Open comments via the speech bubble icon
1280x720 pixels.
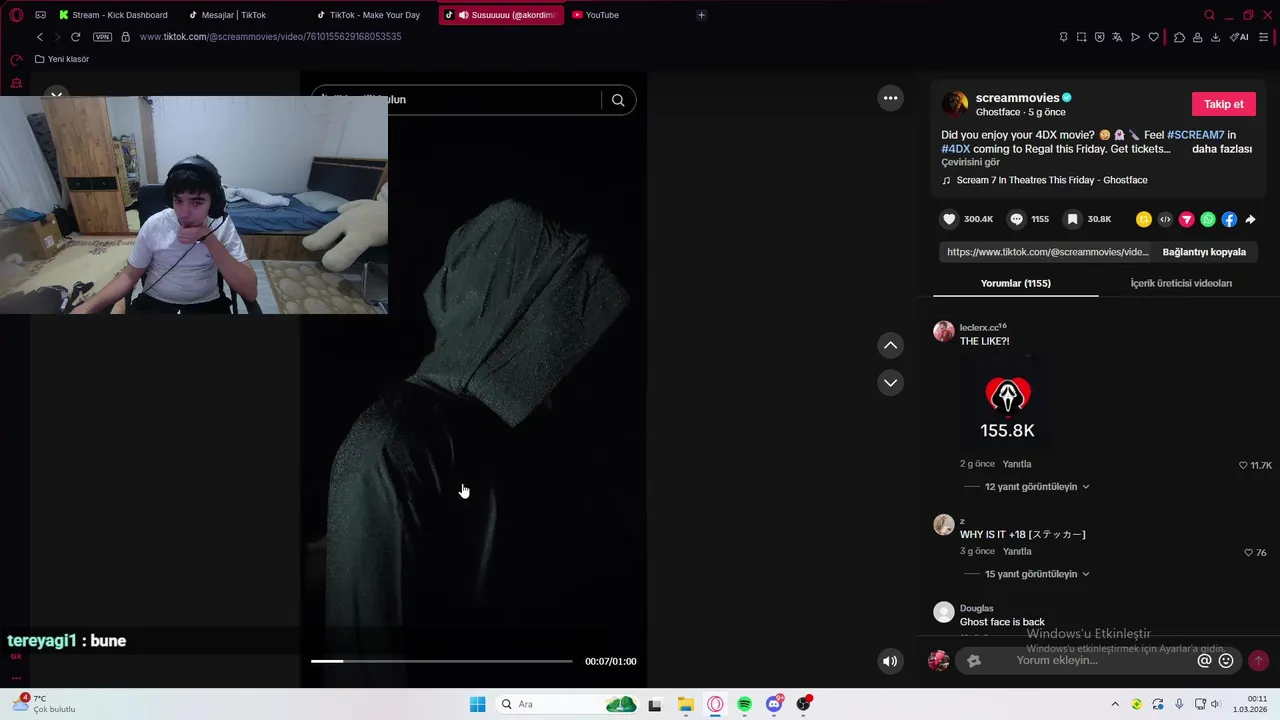point(1016,219)
